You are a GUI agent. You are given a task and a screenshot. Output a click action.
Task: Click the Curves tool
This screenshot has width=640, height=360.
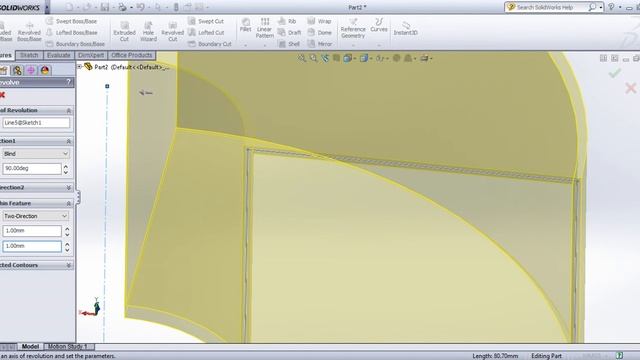pos(379,24)
